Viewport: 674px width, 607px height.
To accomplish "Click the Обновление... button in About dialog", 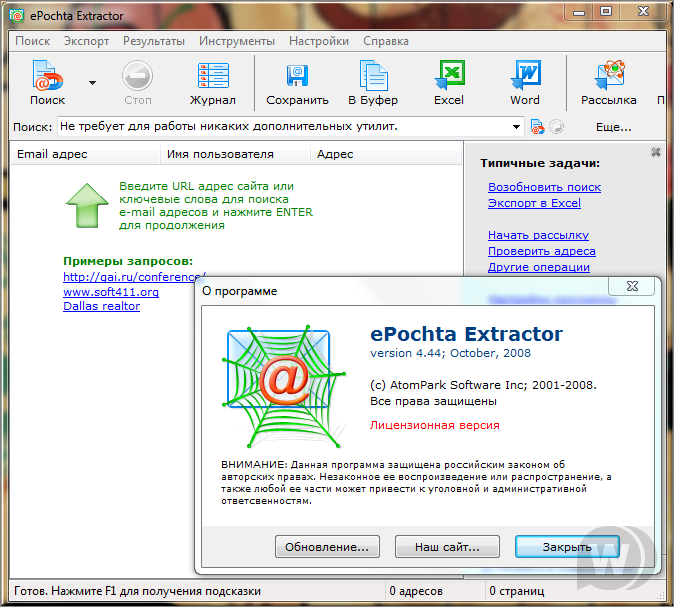I will point(327,547).
